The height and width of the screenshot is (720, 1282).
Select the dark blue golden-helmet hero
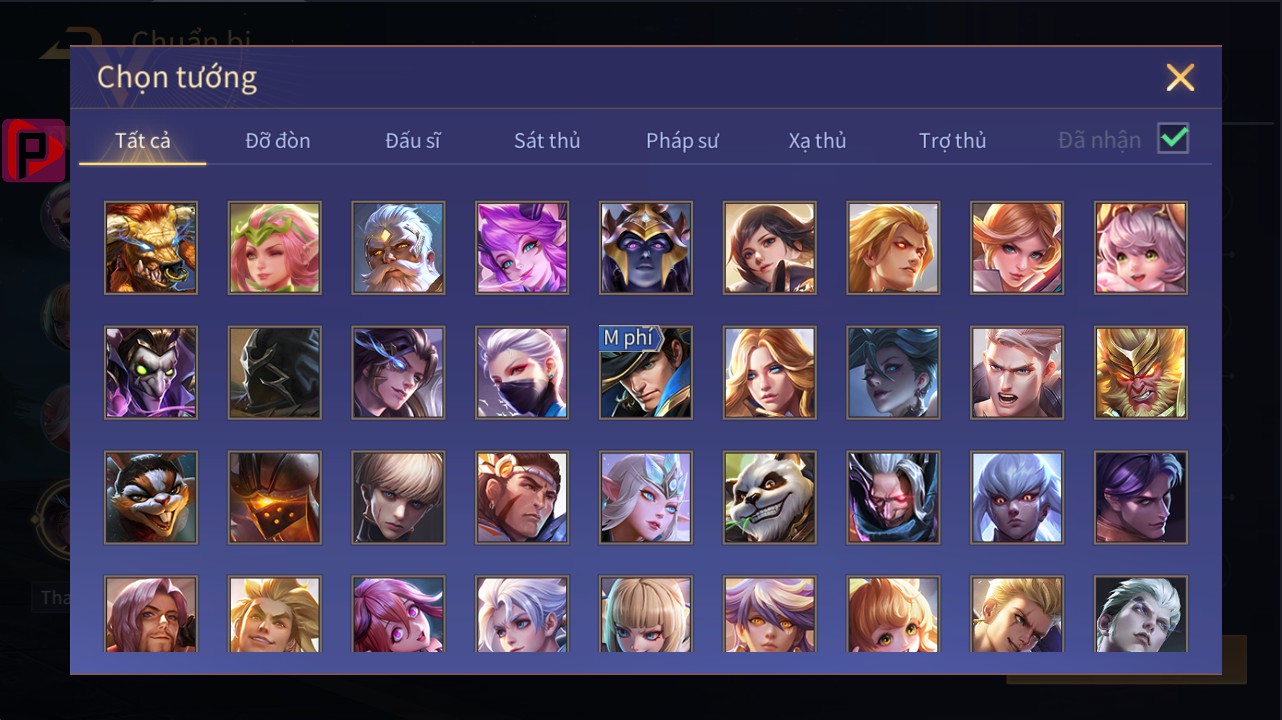[646, 248]
